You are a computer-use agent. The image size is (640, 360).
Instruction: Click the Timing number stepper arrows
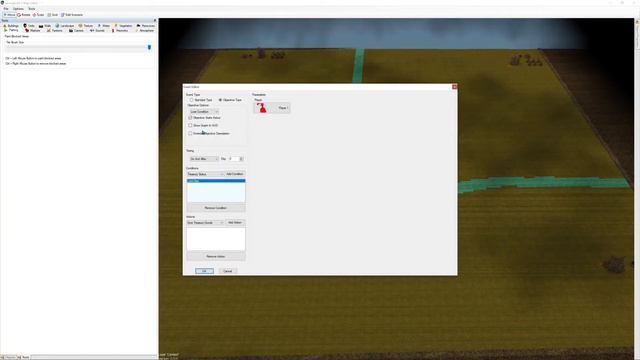click(241, 159)
